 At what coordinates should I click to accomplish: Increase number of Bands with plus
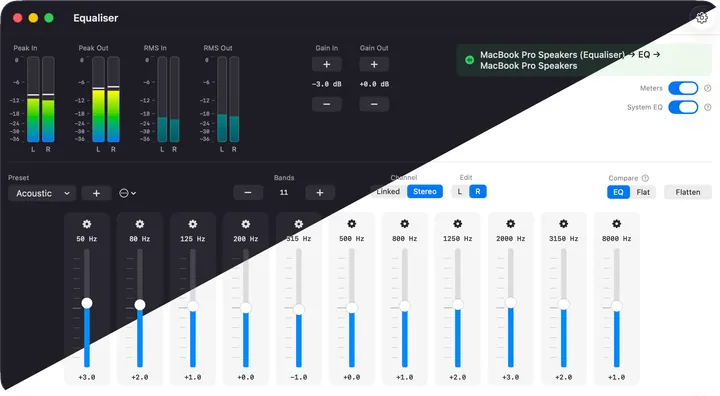[320, 192]
